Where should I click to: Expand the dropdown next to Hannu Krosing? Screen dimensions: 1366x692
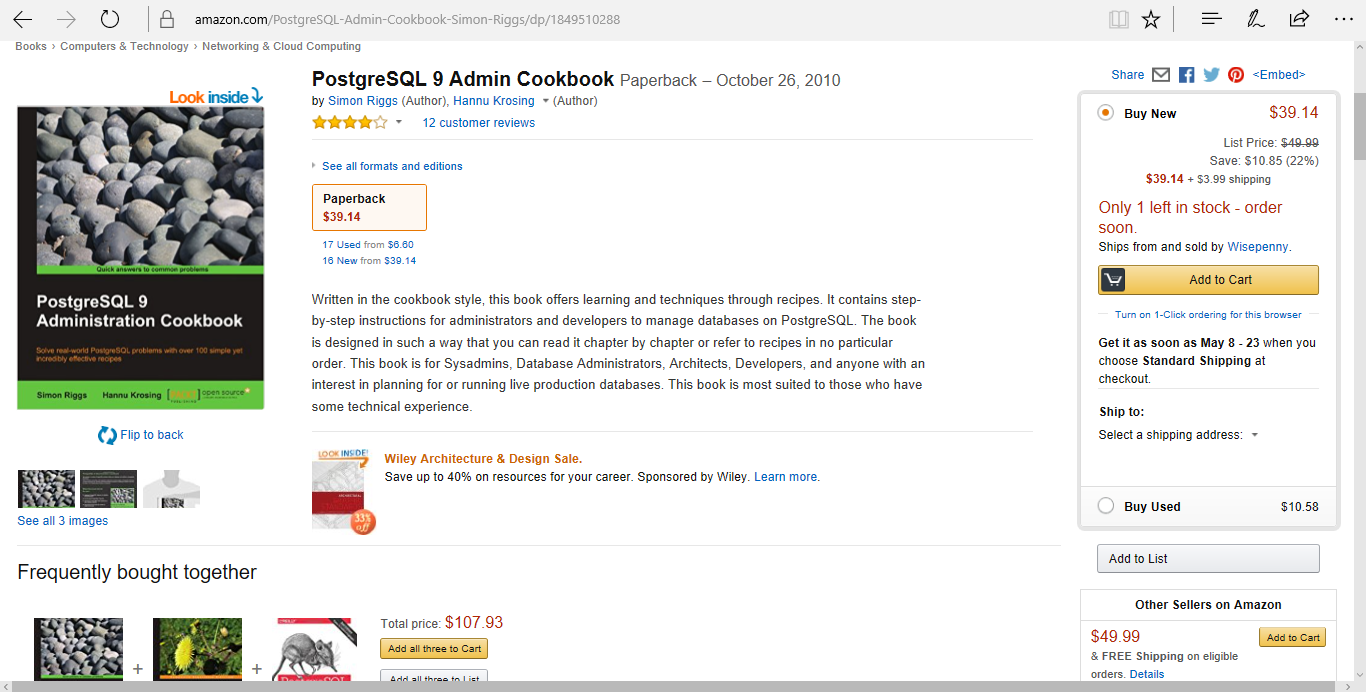coord(544,100)
